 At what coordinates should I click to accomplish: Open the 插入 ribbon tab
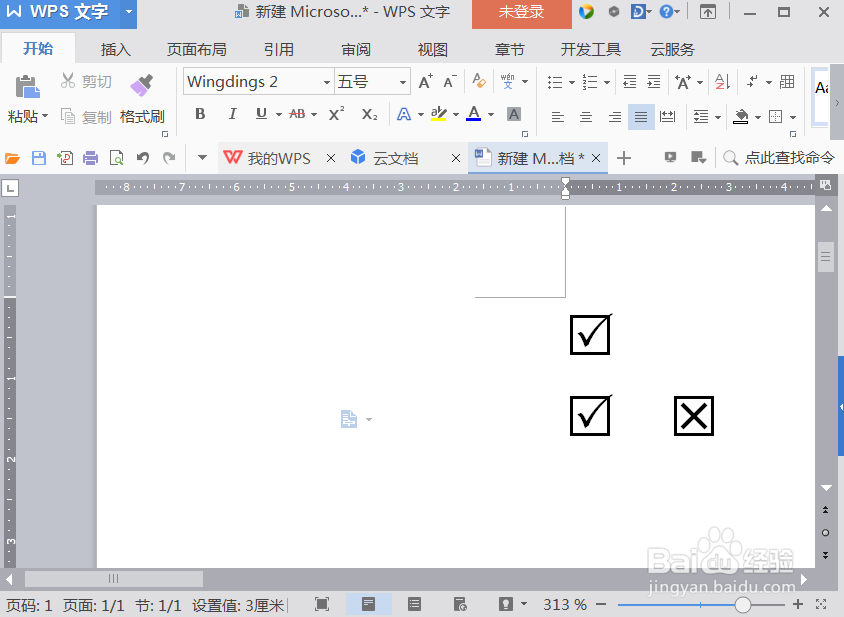[x=116, y=50]
